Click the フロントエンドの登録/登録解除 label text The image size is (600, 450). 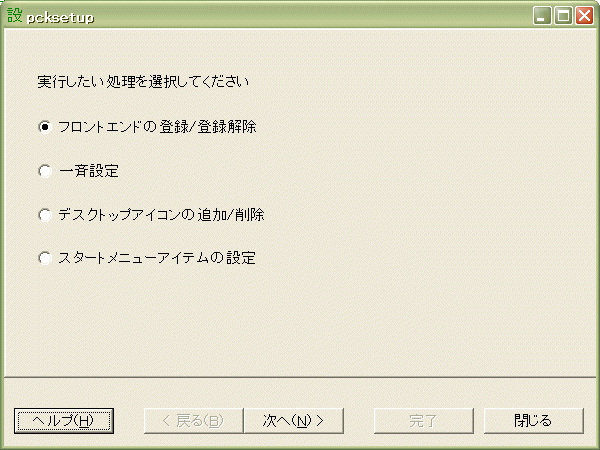157,127
